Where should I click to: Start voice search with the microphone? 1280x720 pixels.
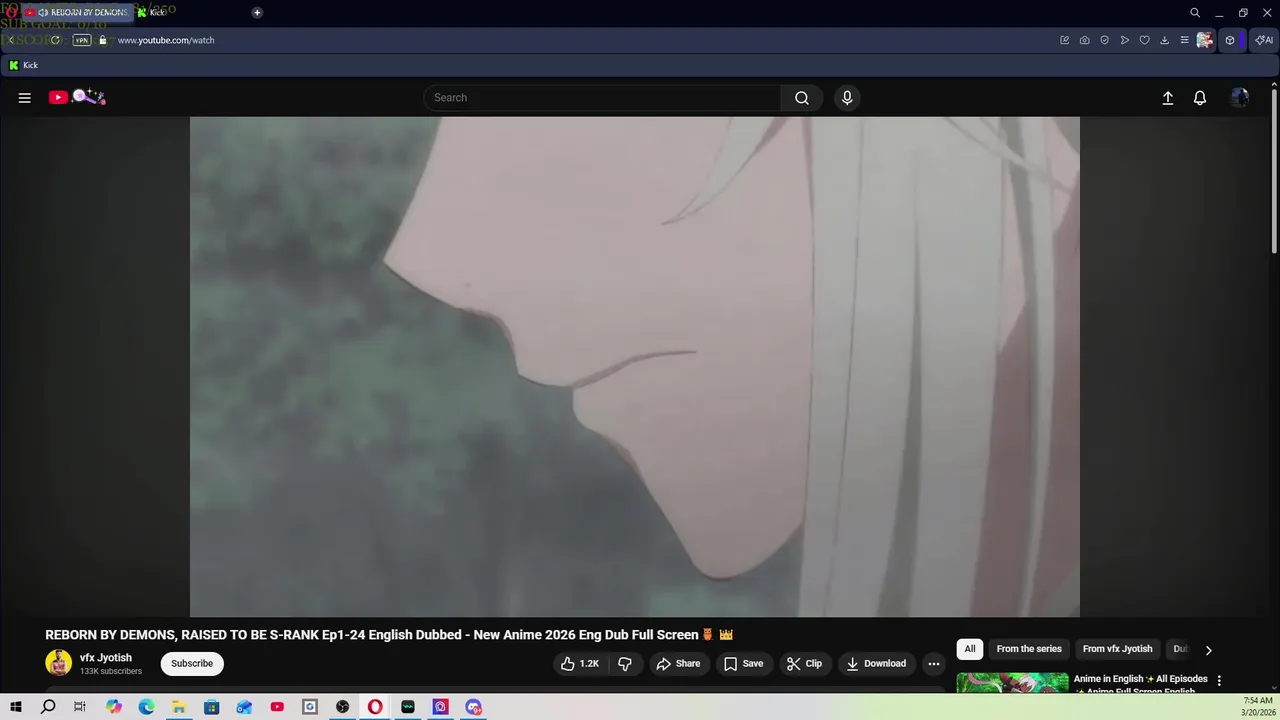tap(847, 98)
